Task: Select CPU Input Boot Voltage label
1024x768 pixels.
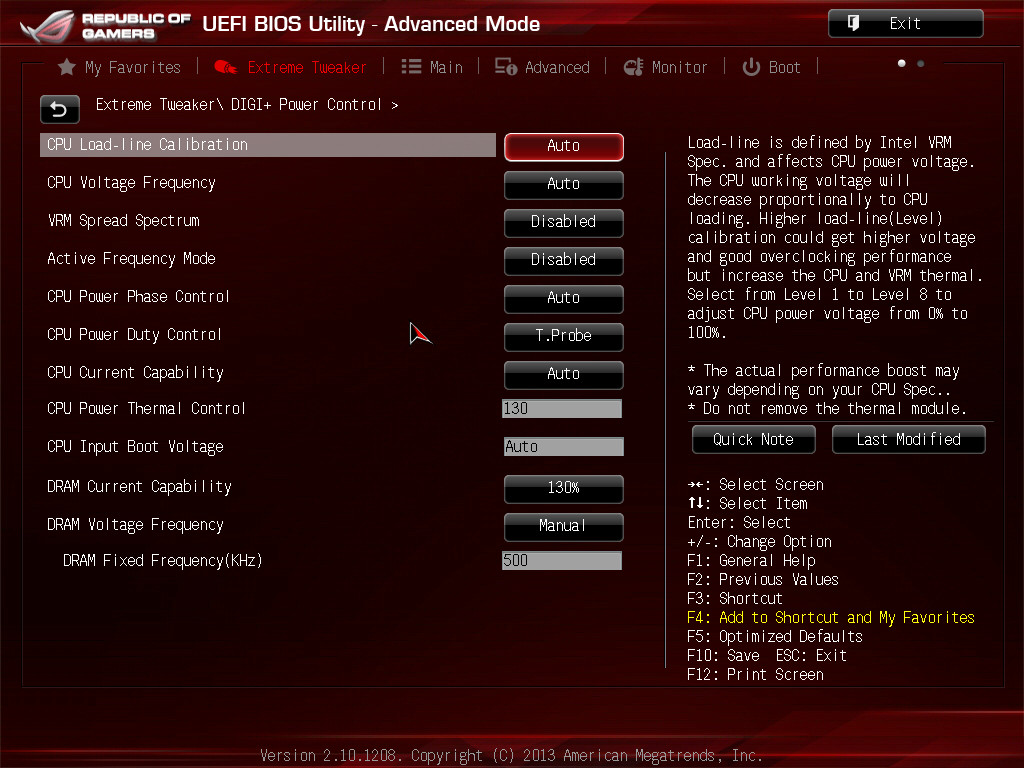Action: point(135,447)
